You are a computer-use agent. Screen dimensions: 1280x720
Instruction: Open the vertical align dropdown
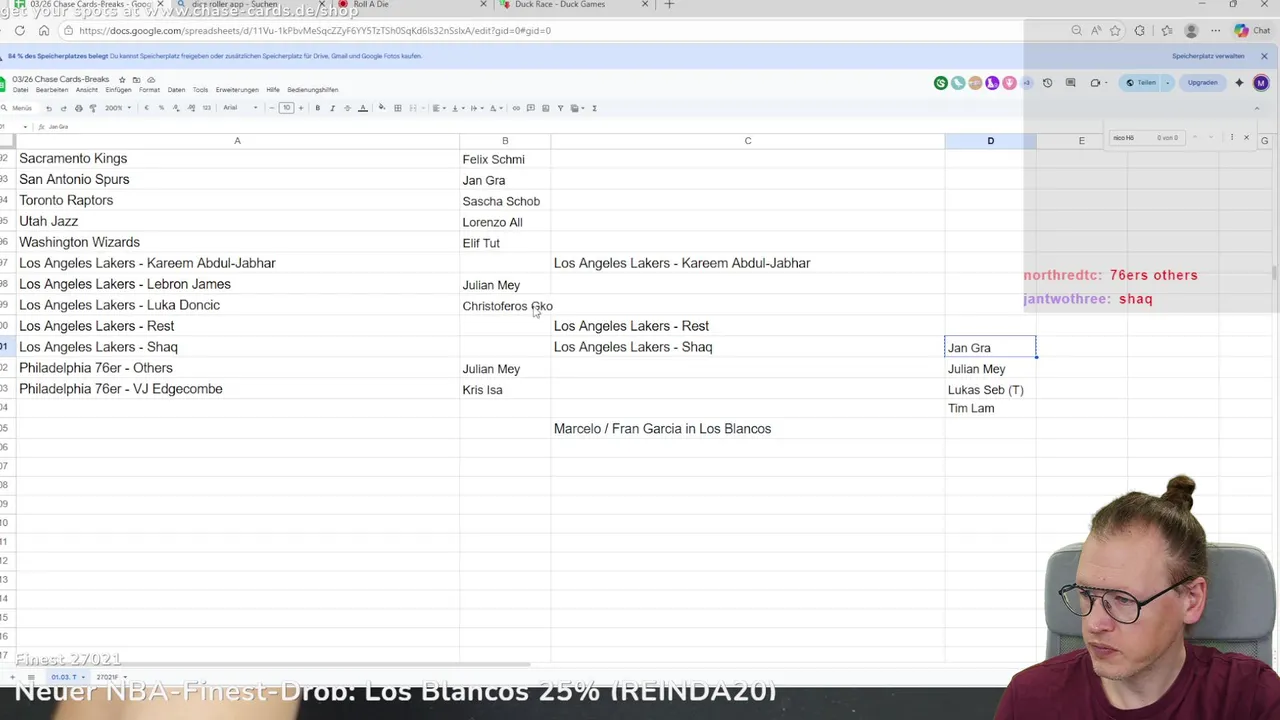[457, 108]
